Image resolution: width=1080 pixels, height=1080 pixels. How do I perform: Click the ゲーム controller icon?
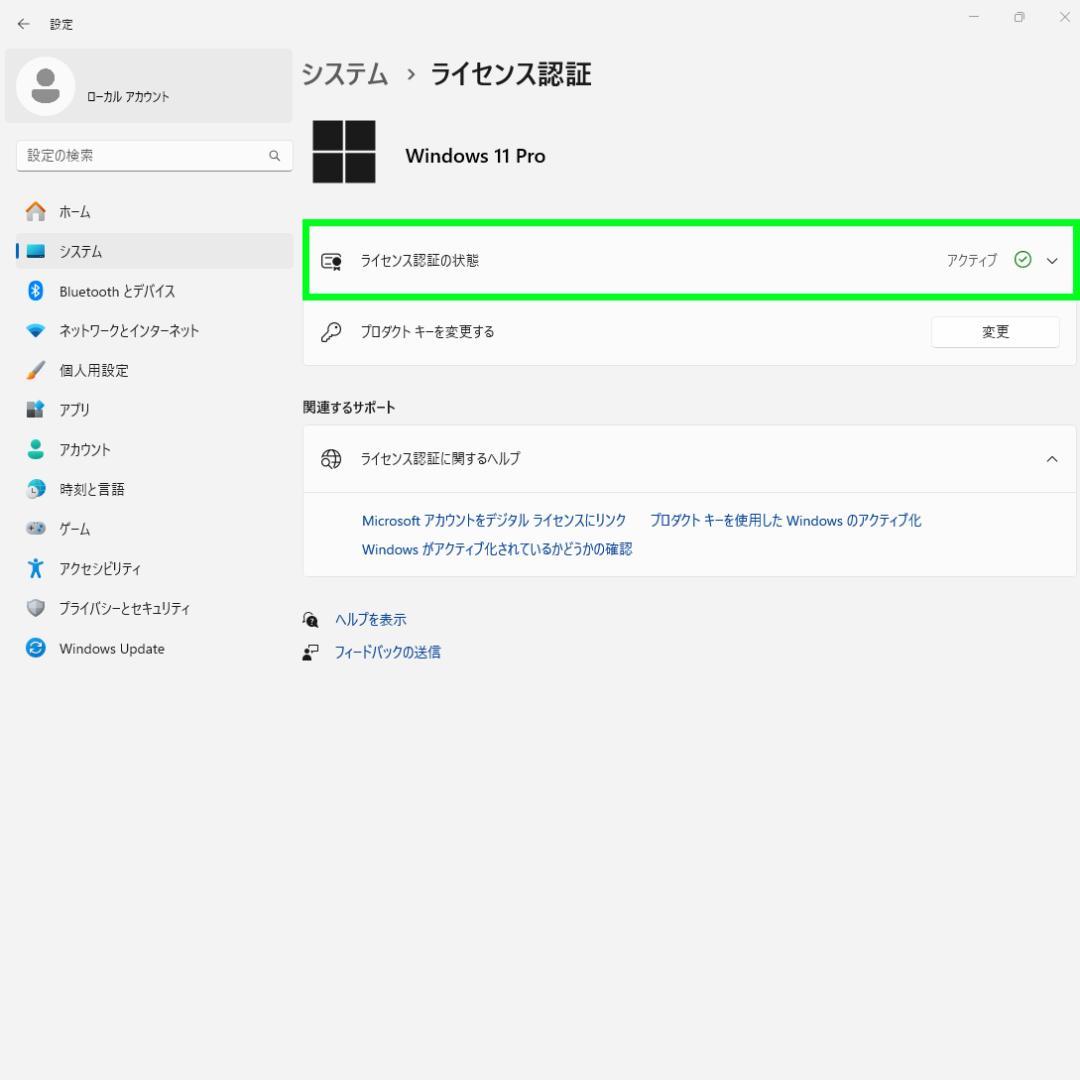tap(36, 528)
